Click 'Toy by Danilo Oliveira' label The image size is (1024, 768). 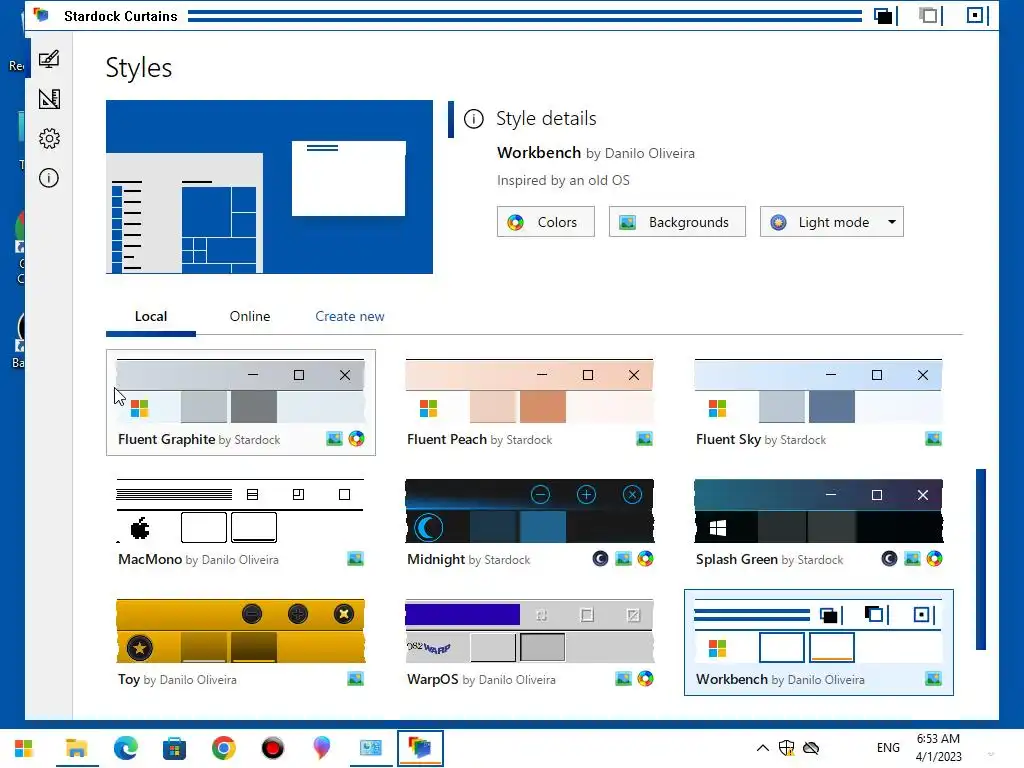177,680
